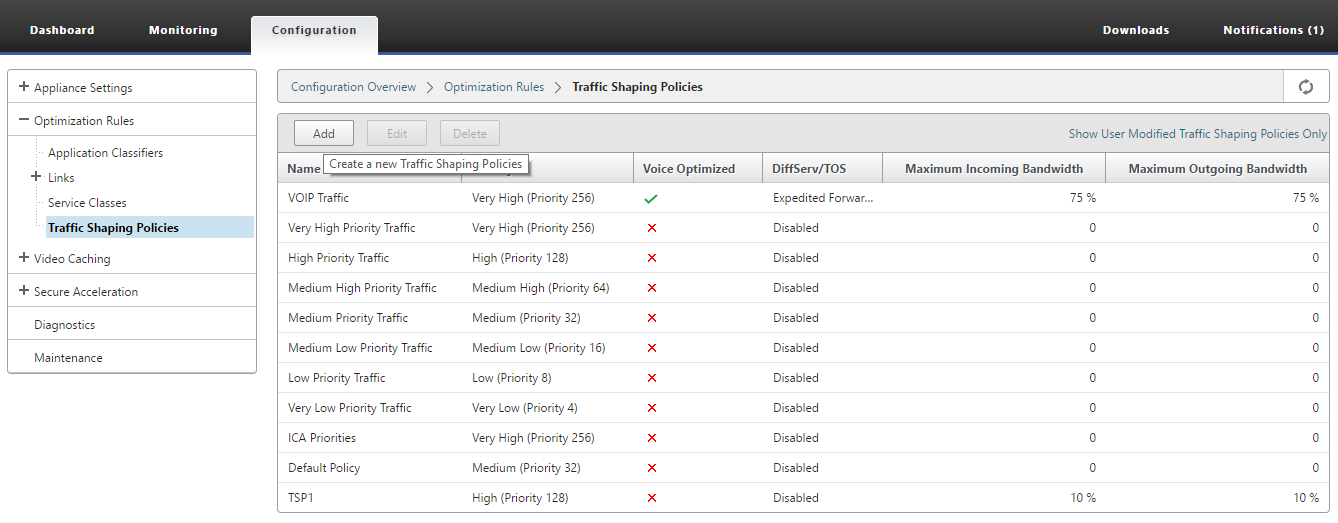Sort by DiffServ/TOS column header
This screenshot has height=523, width=1338.
click(x=809, y=169)
